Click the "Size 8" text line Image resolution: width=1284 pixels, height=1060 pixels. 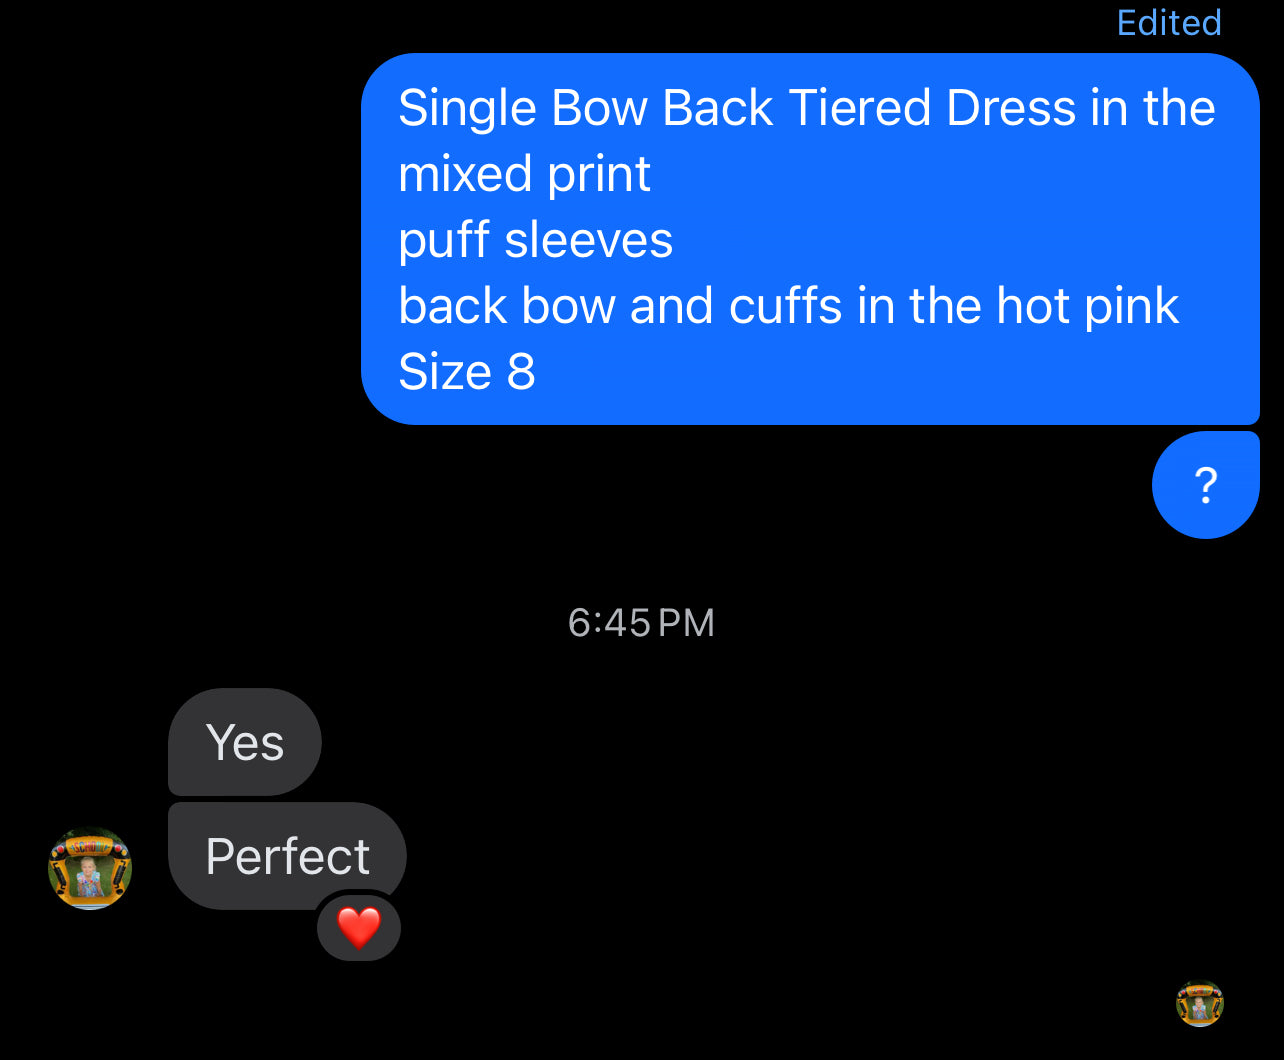[x=467, y=372]
